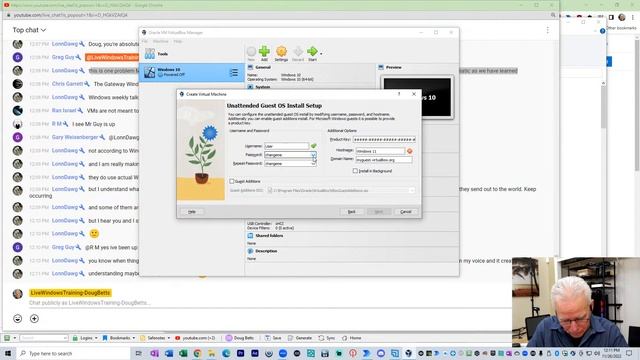
Task: Click the Save button in bottom toolbar
Action: point(273,338)
